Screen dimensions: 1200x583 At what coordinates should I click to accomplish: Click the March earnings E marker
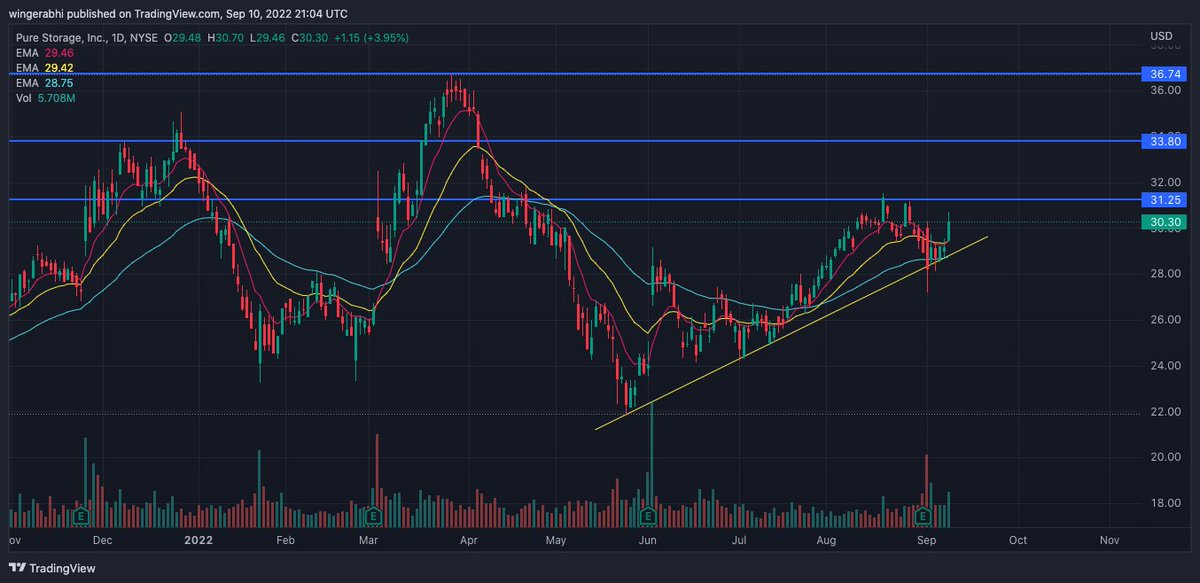pyautogui.click(x=373, y=517)
